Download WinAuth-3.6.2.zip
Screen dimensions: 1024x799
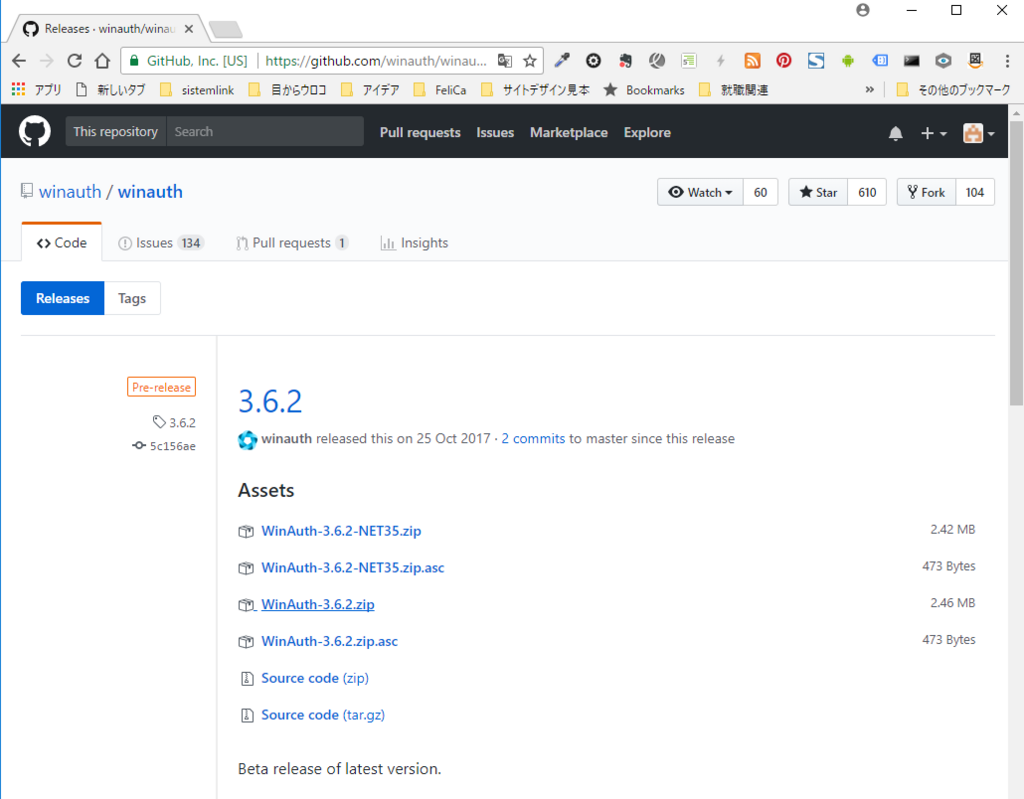point(317,604)
